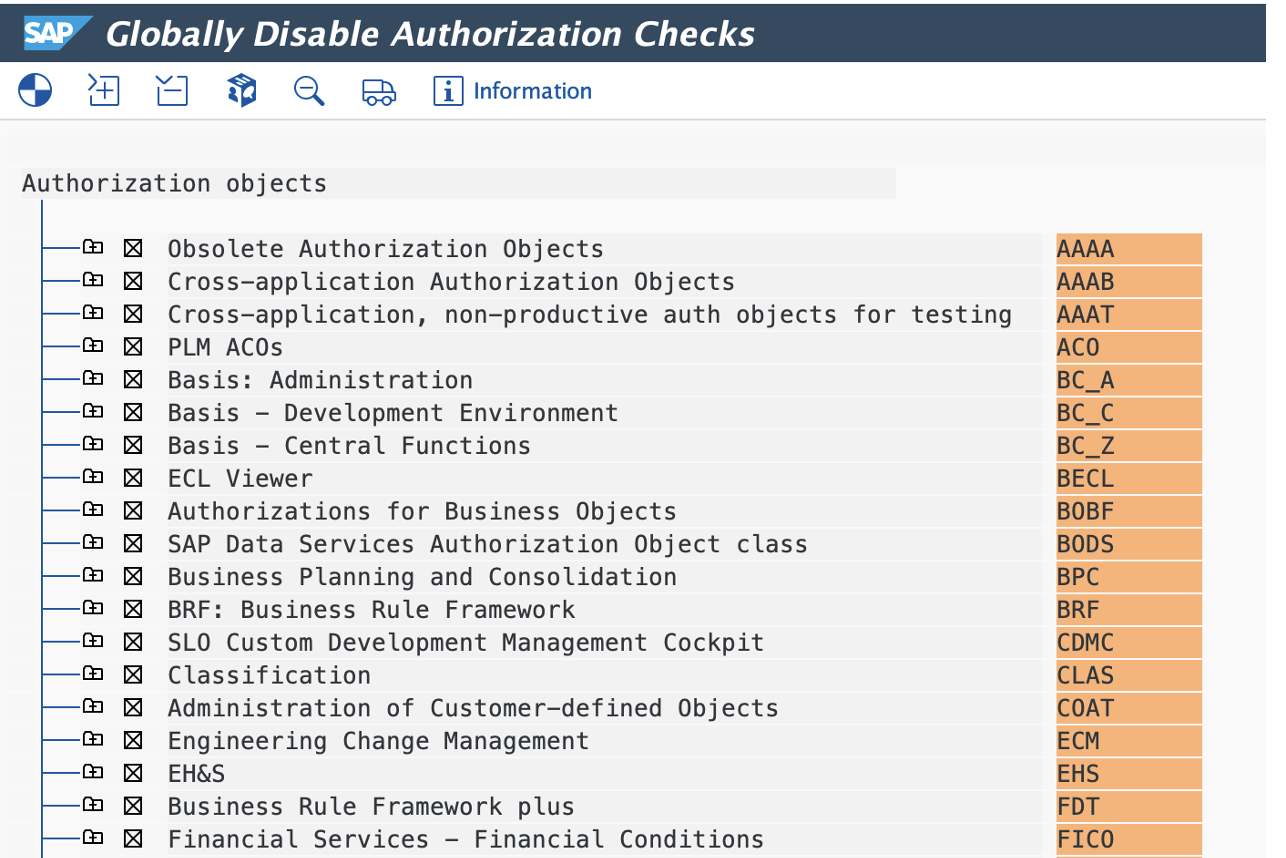Click the AAAB class code
1286x858 pixels.
(x=1129, y=282)
